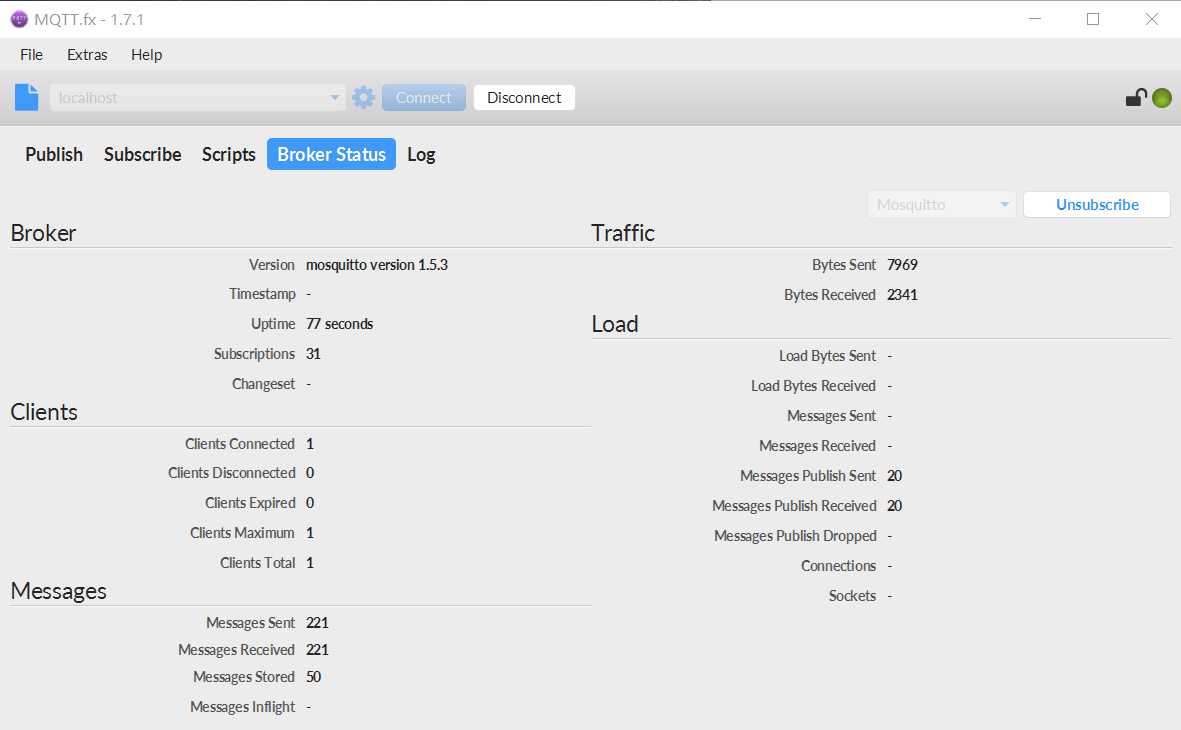The width and height of the screenshot is (1181, 730).
Task: Switch to the Subscribe tab
Action: coord(142,154)
